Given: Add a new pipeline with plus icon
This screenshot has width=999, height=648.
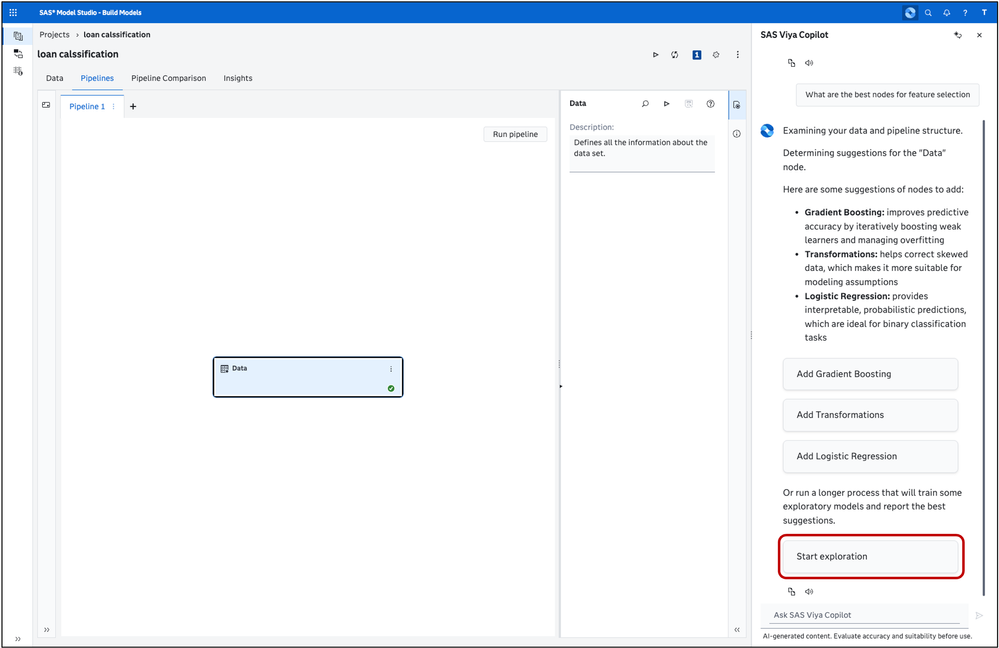Looking at the screenshot, I should click(133, 106).
